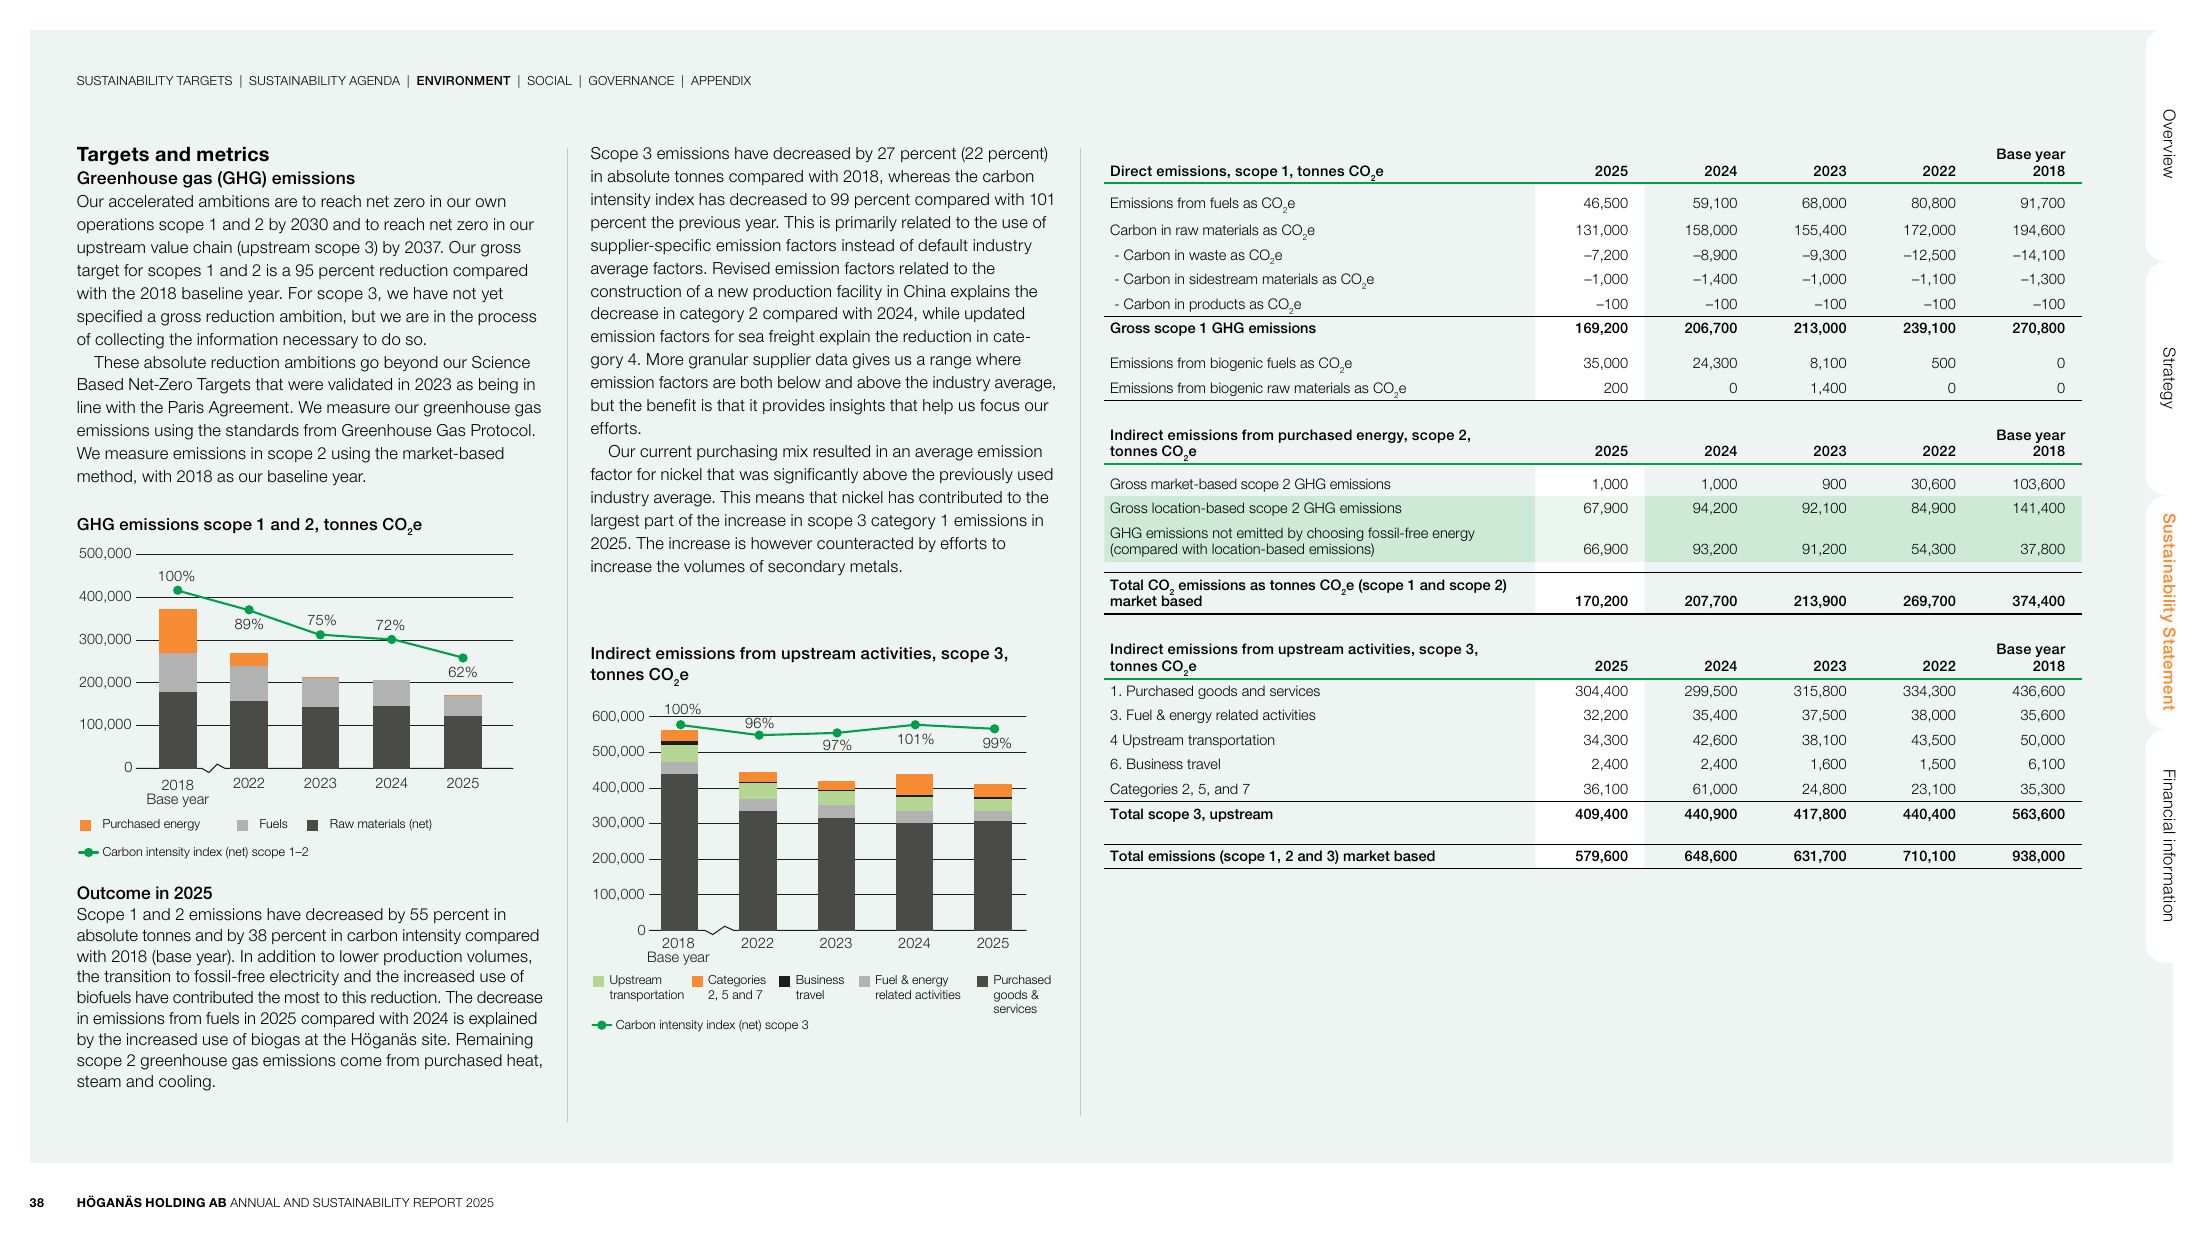The width and height of the screenshot is (2203, 1241).
Task: Click the 'HÖGANÄS HOLDING AB' footer text
Action: coord(151,1203)
